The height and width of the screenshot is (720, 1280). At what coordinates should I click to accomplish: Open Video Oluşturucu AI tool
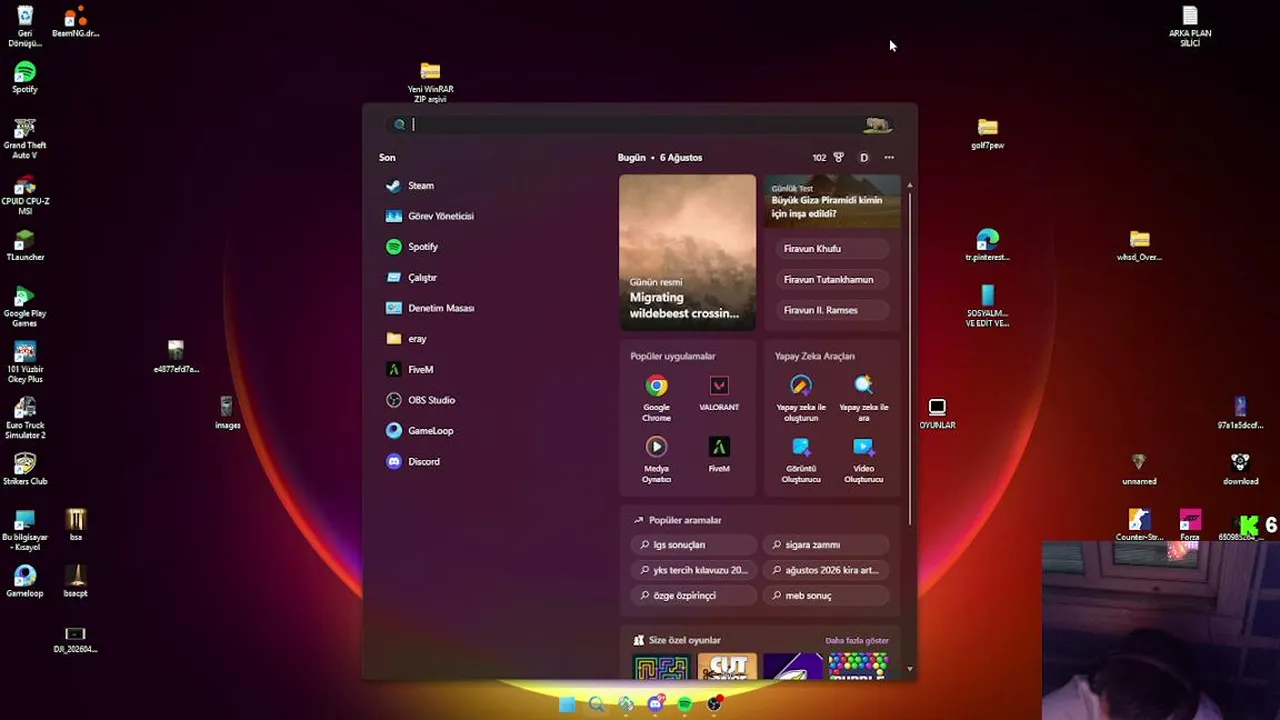click(x=864, y=460)
